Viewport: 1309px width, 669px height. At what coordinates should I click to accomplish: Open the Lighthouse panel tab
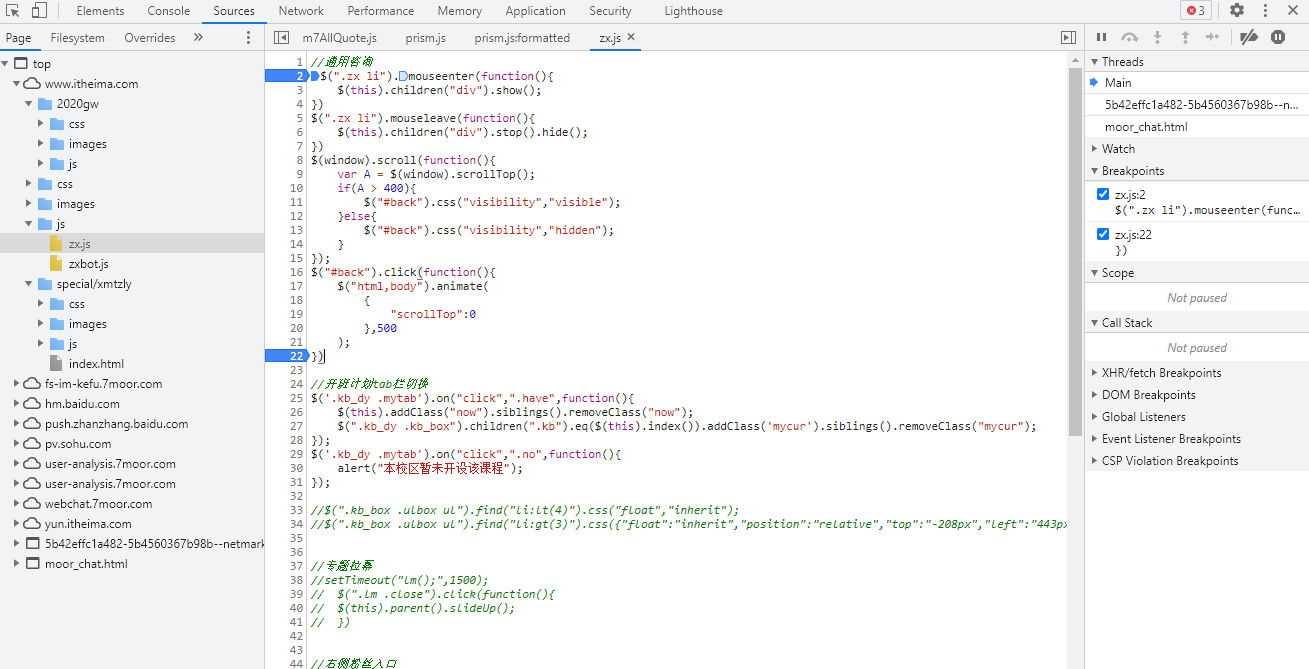693,11
